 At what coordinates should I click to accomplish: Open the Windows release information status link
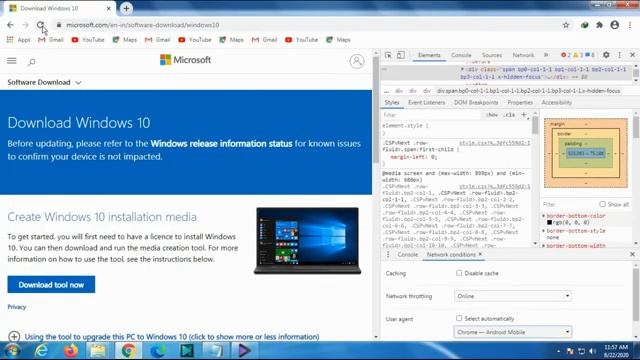click(221, 144)
